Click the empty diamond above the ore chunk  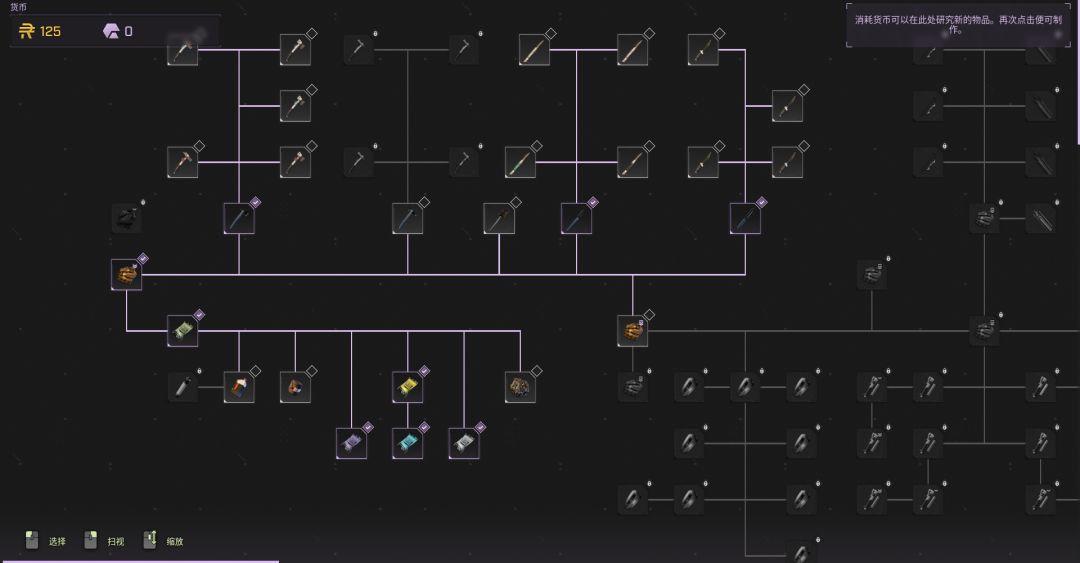[536, 371]
